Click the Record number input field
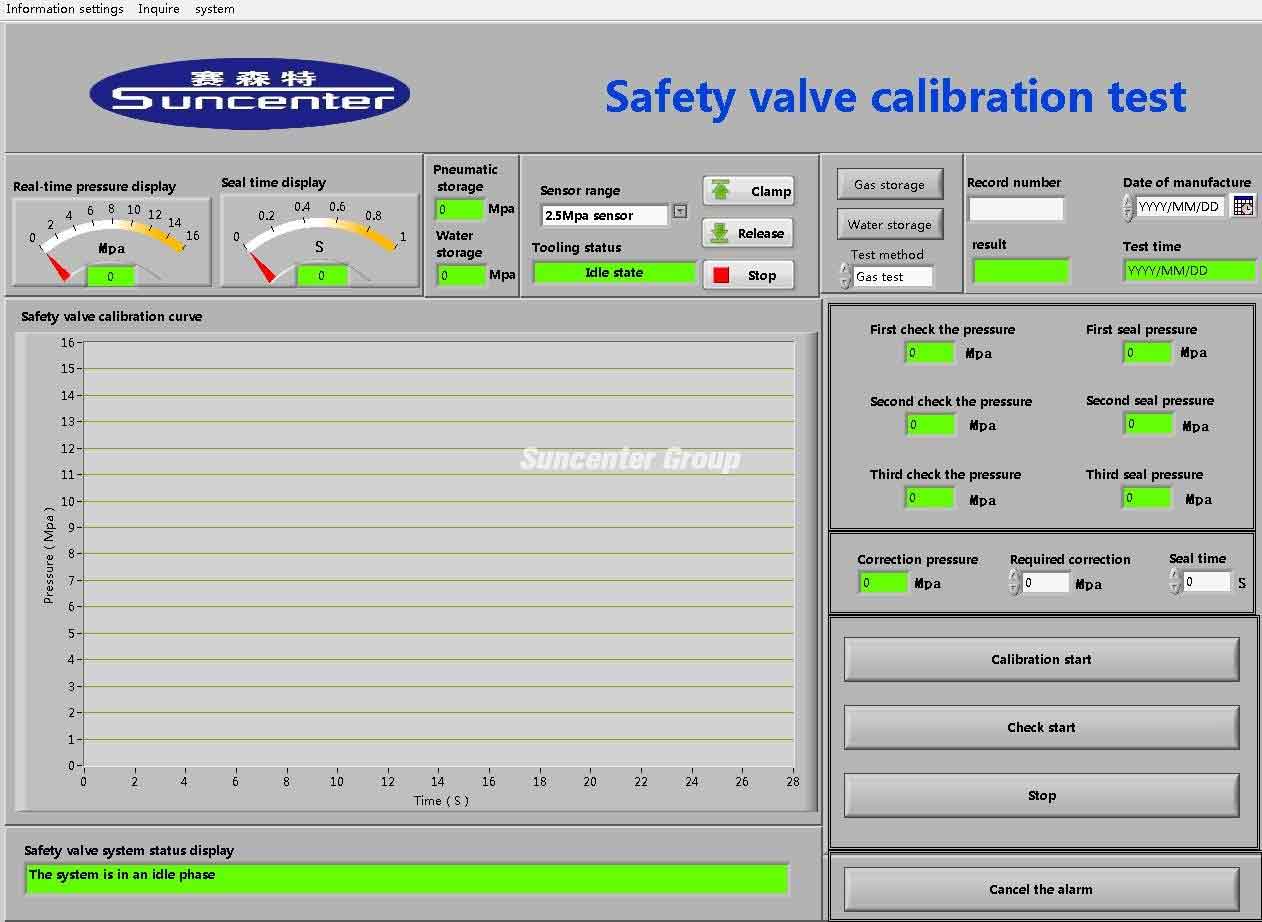Screen dimensions: 1262x922 1016,209
